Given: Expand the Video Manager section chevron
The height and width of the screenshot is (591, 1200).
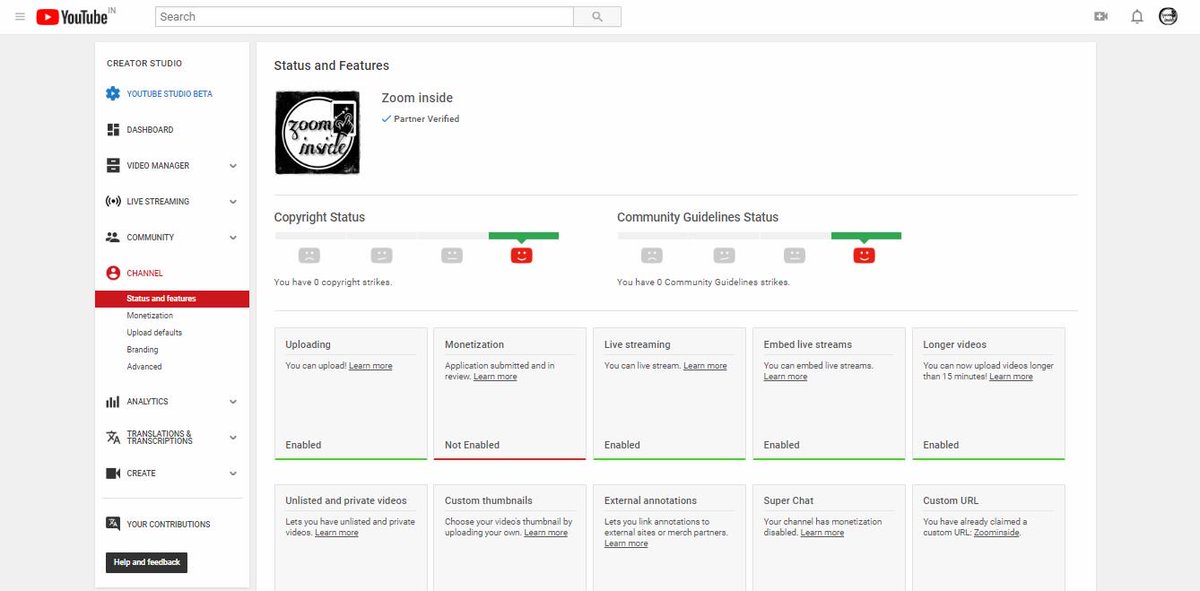Looking at the screenshot, I should coord(233,166).
